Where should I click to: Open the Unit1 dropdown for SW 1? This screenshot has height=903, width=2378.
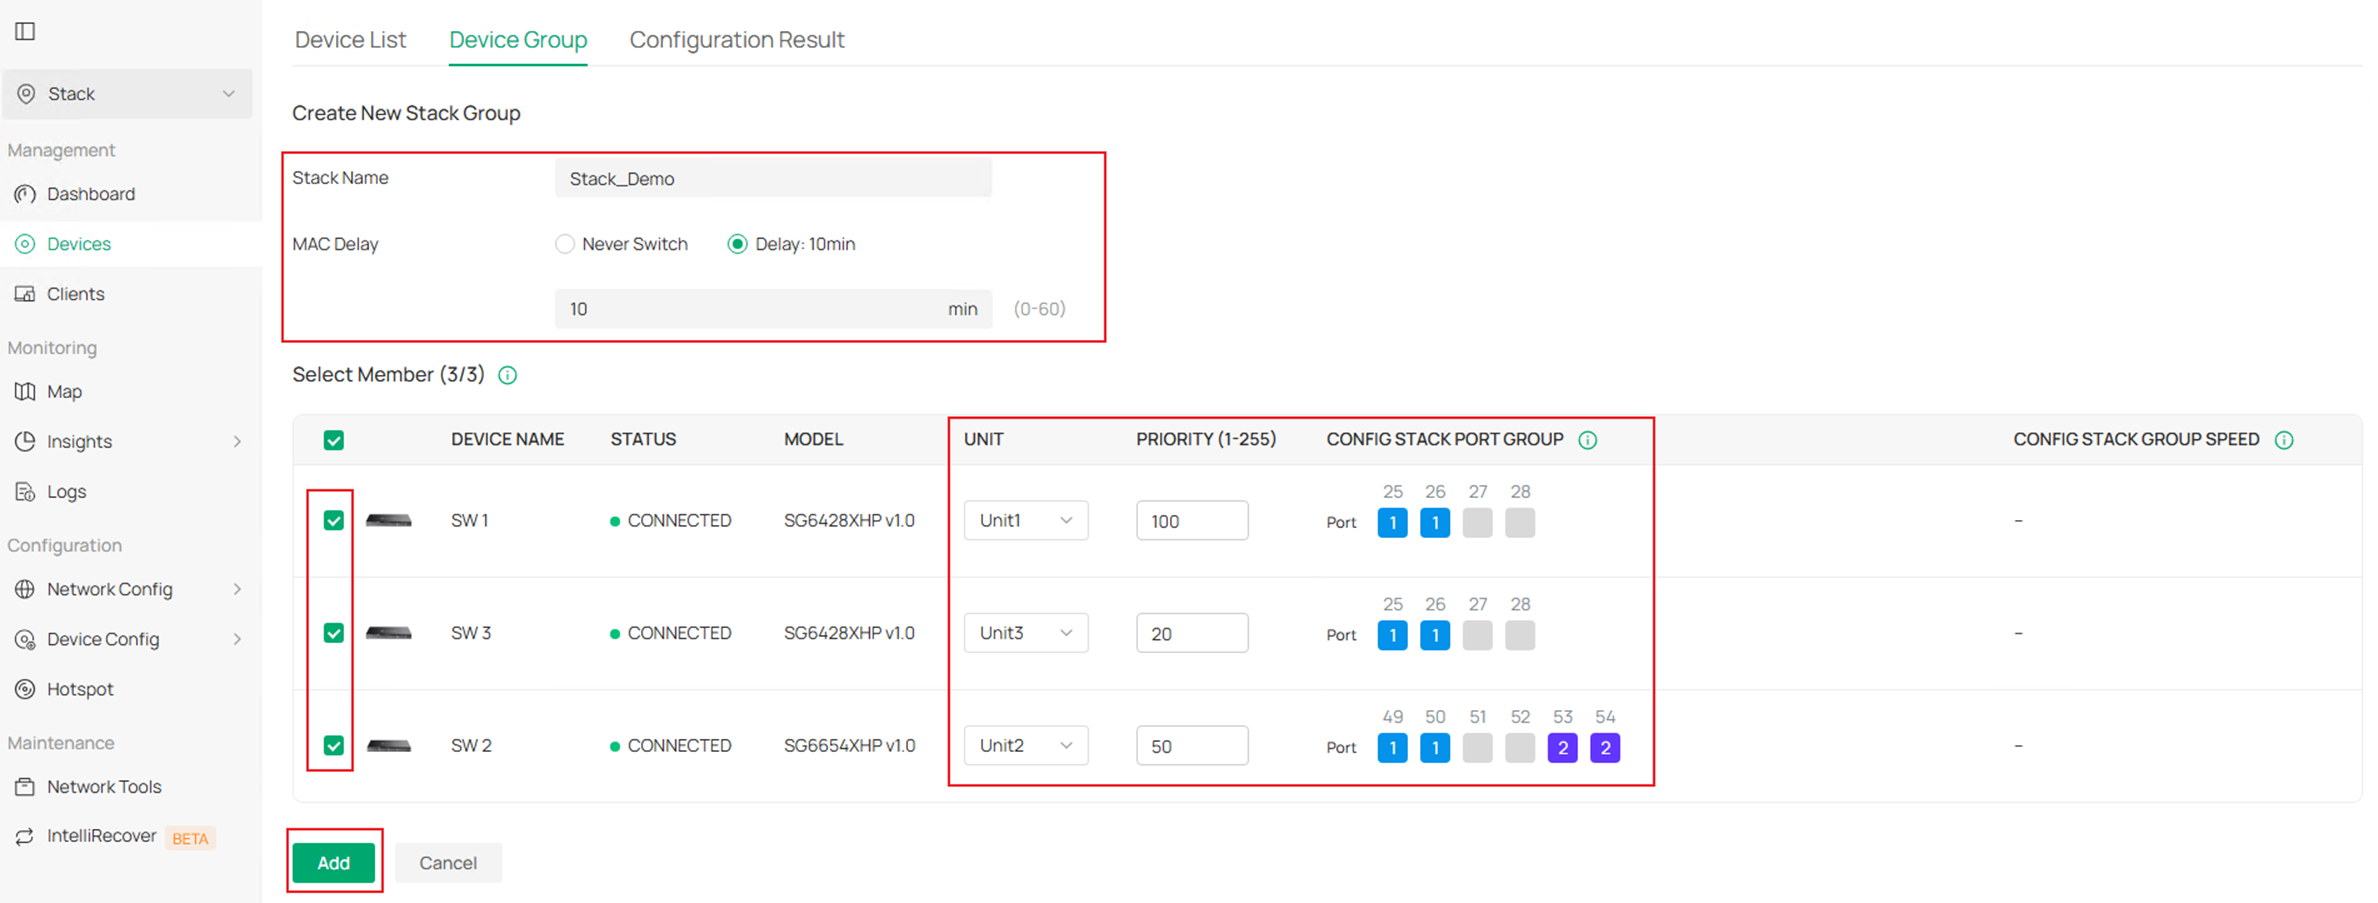(1026, 521)
